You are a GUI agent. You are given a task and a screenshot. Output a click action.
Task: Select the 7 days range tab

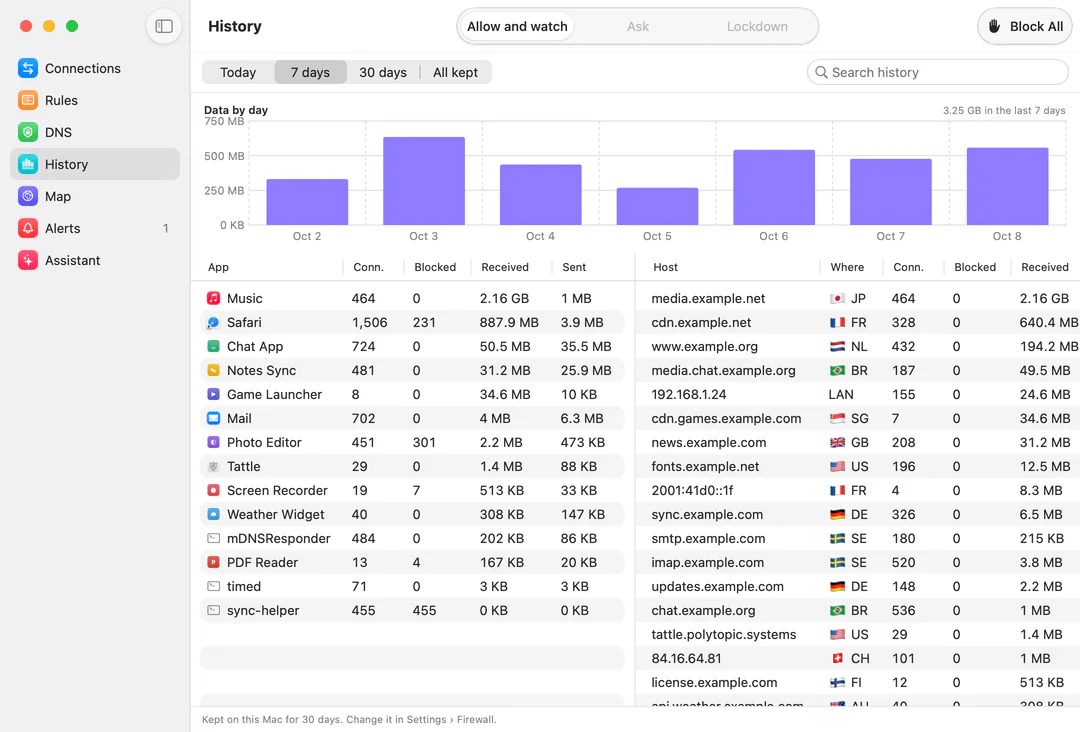tap(310, 72)
